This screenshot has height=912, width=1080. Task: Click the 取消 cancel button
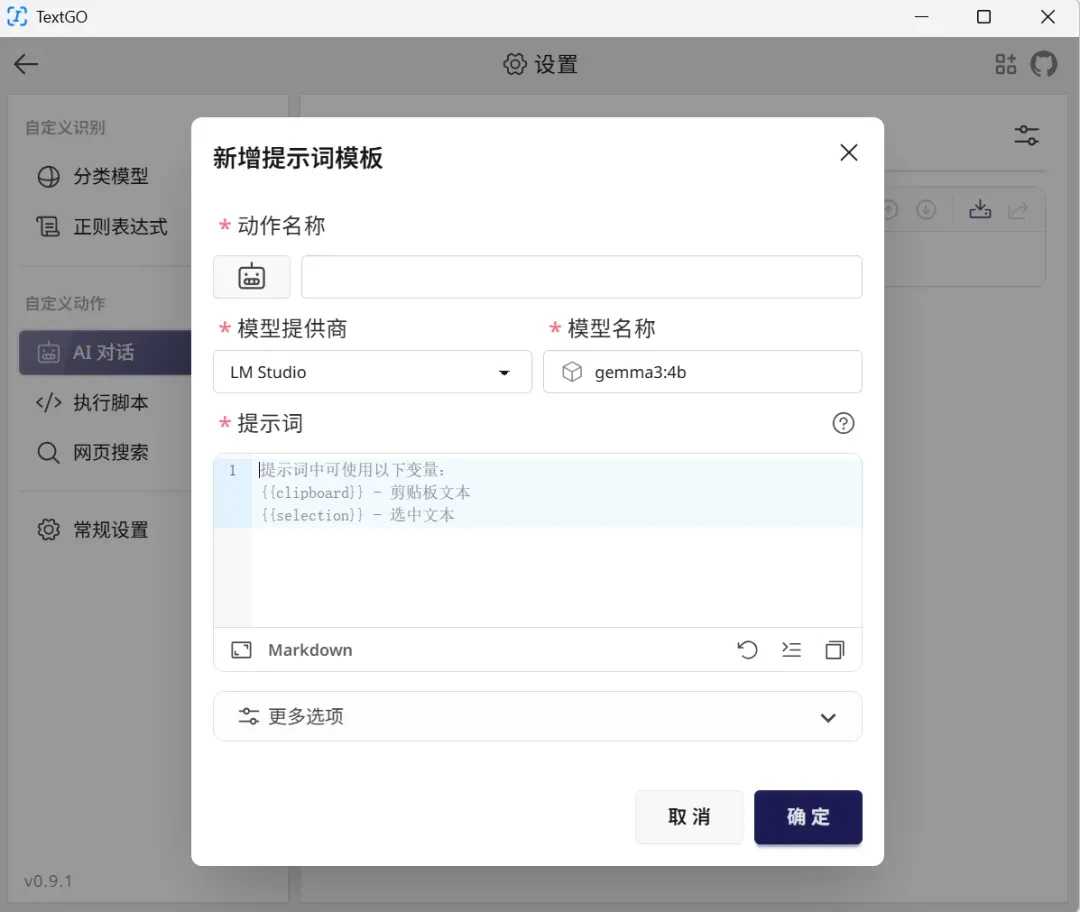point(689,817)
